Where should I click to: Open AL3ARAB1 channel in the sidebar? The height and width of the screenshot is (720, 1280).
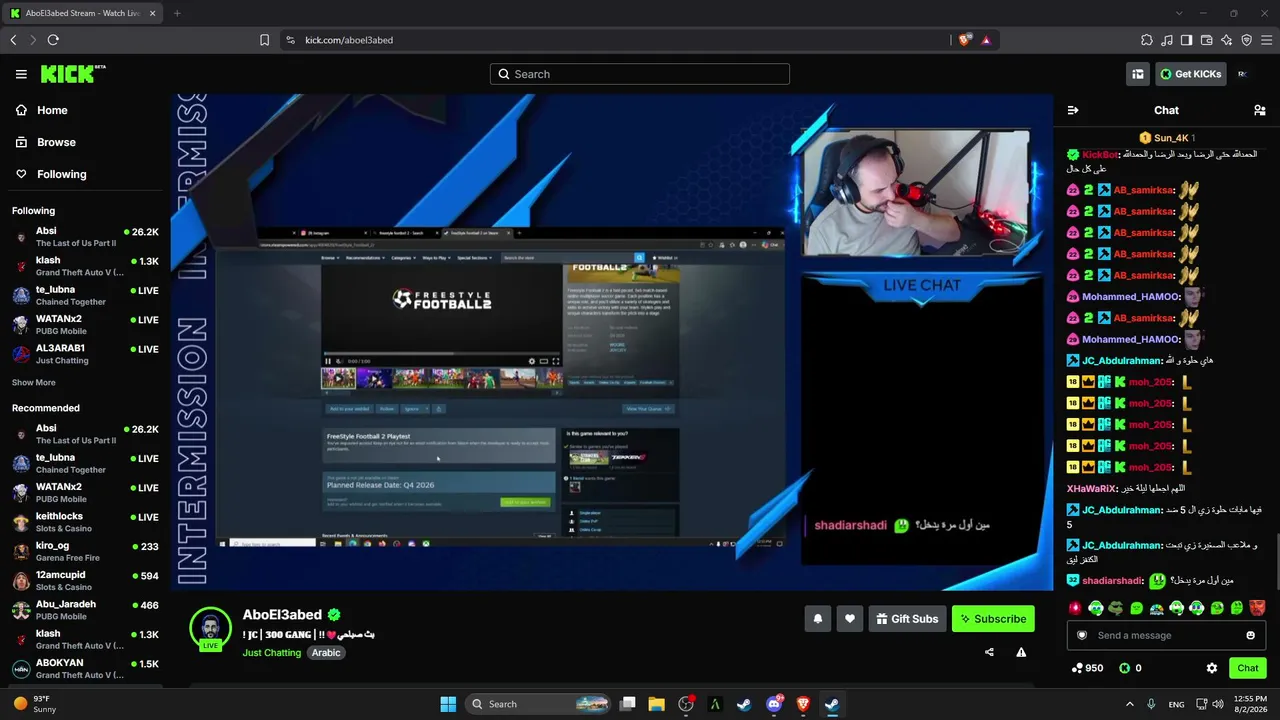click(85, 354)
